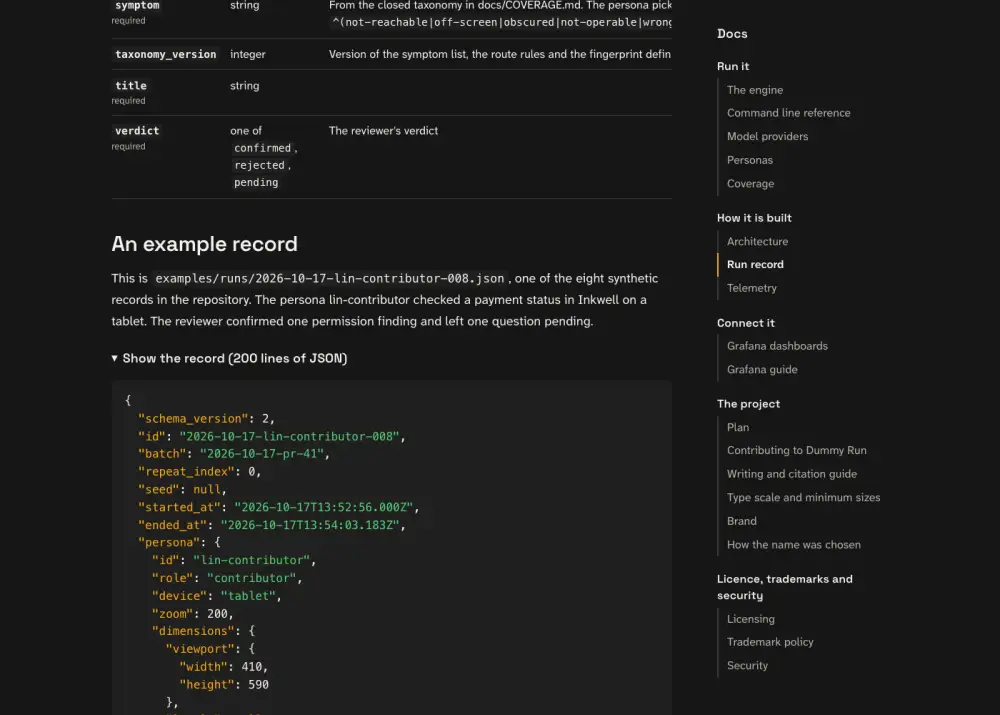Open the Personas docs link
1000x715 pixels.
[x=749, y=160]
